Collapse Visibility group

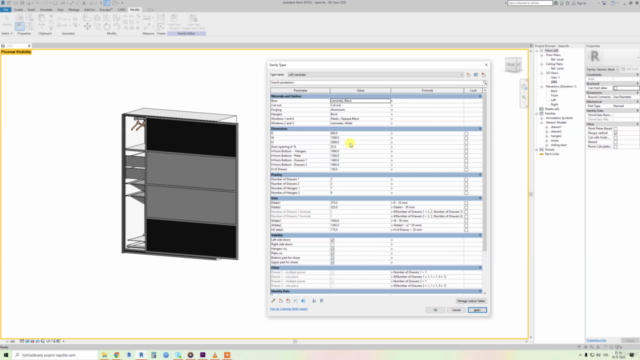480,236
